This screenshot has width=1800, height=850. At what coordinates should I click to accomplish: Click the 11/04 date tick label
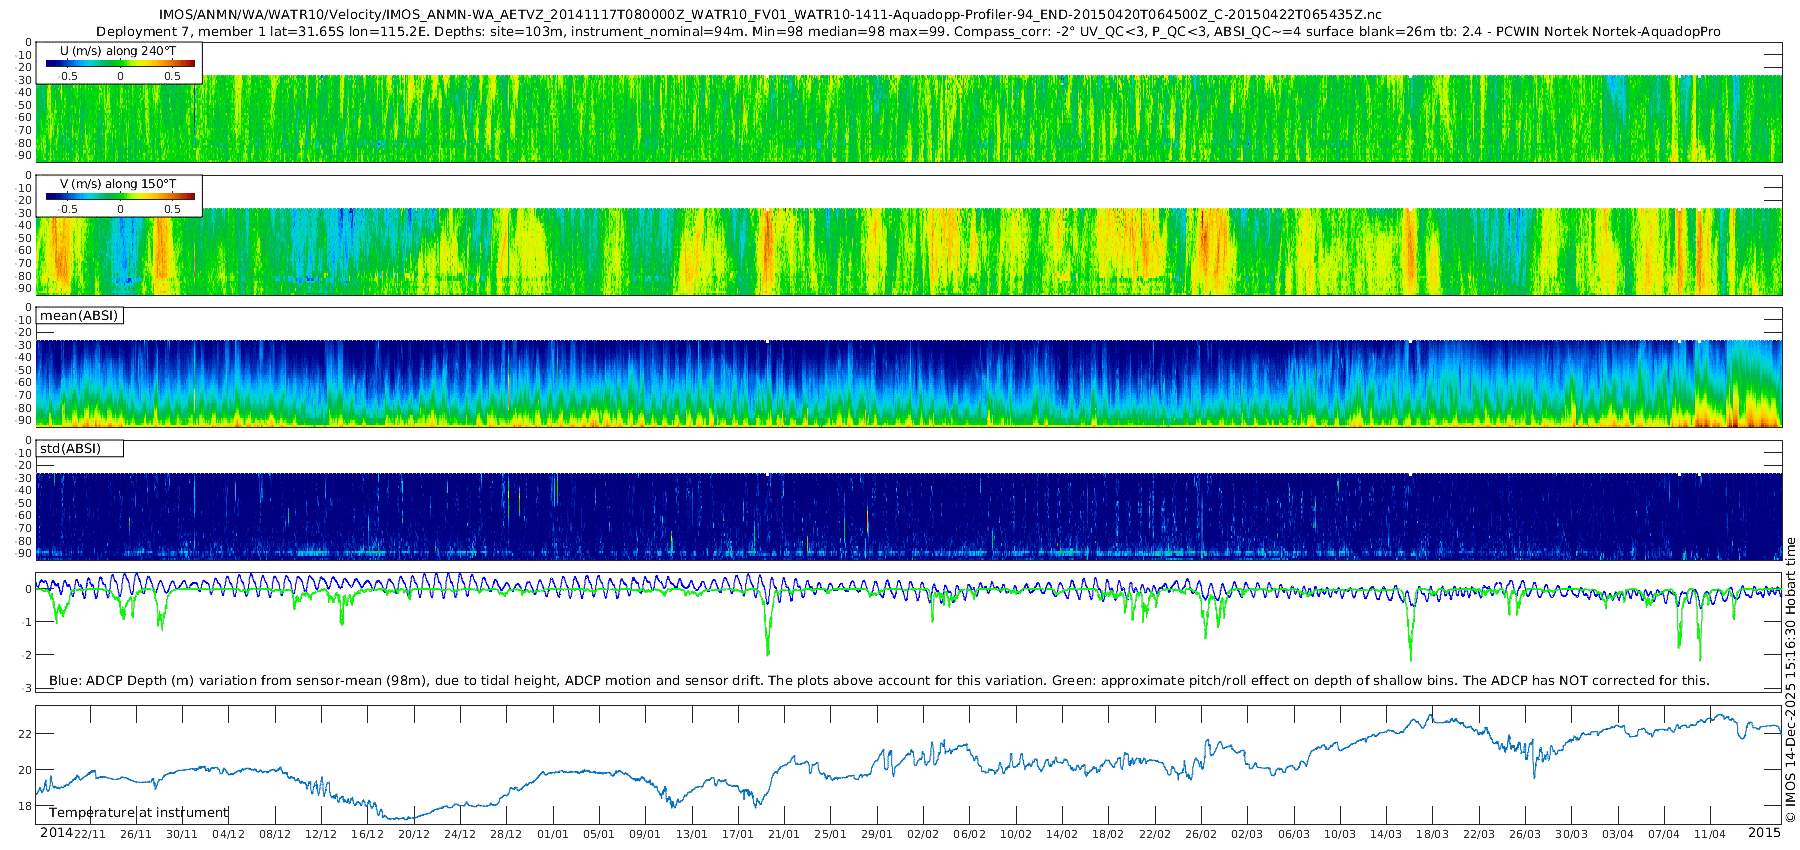click(x=1710, y=835)
